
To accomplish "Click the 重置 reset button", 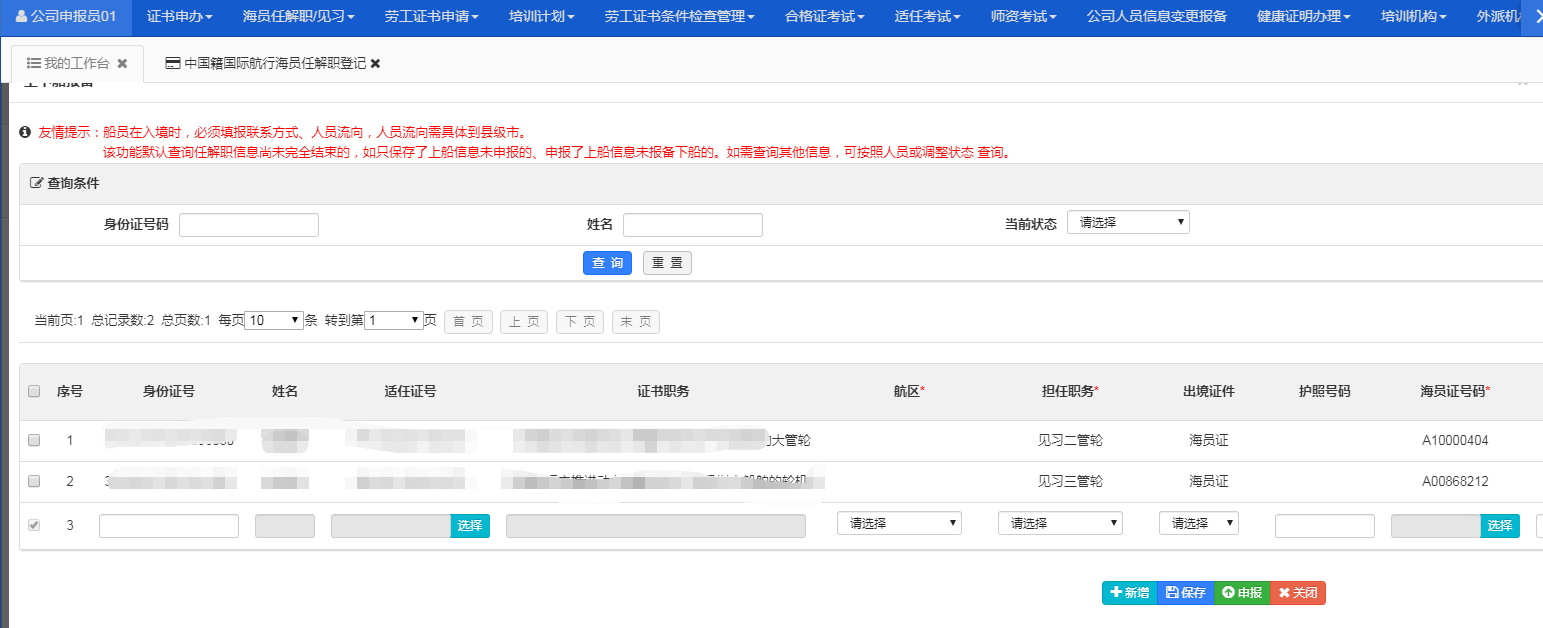I will 667,263.
